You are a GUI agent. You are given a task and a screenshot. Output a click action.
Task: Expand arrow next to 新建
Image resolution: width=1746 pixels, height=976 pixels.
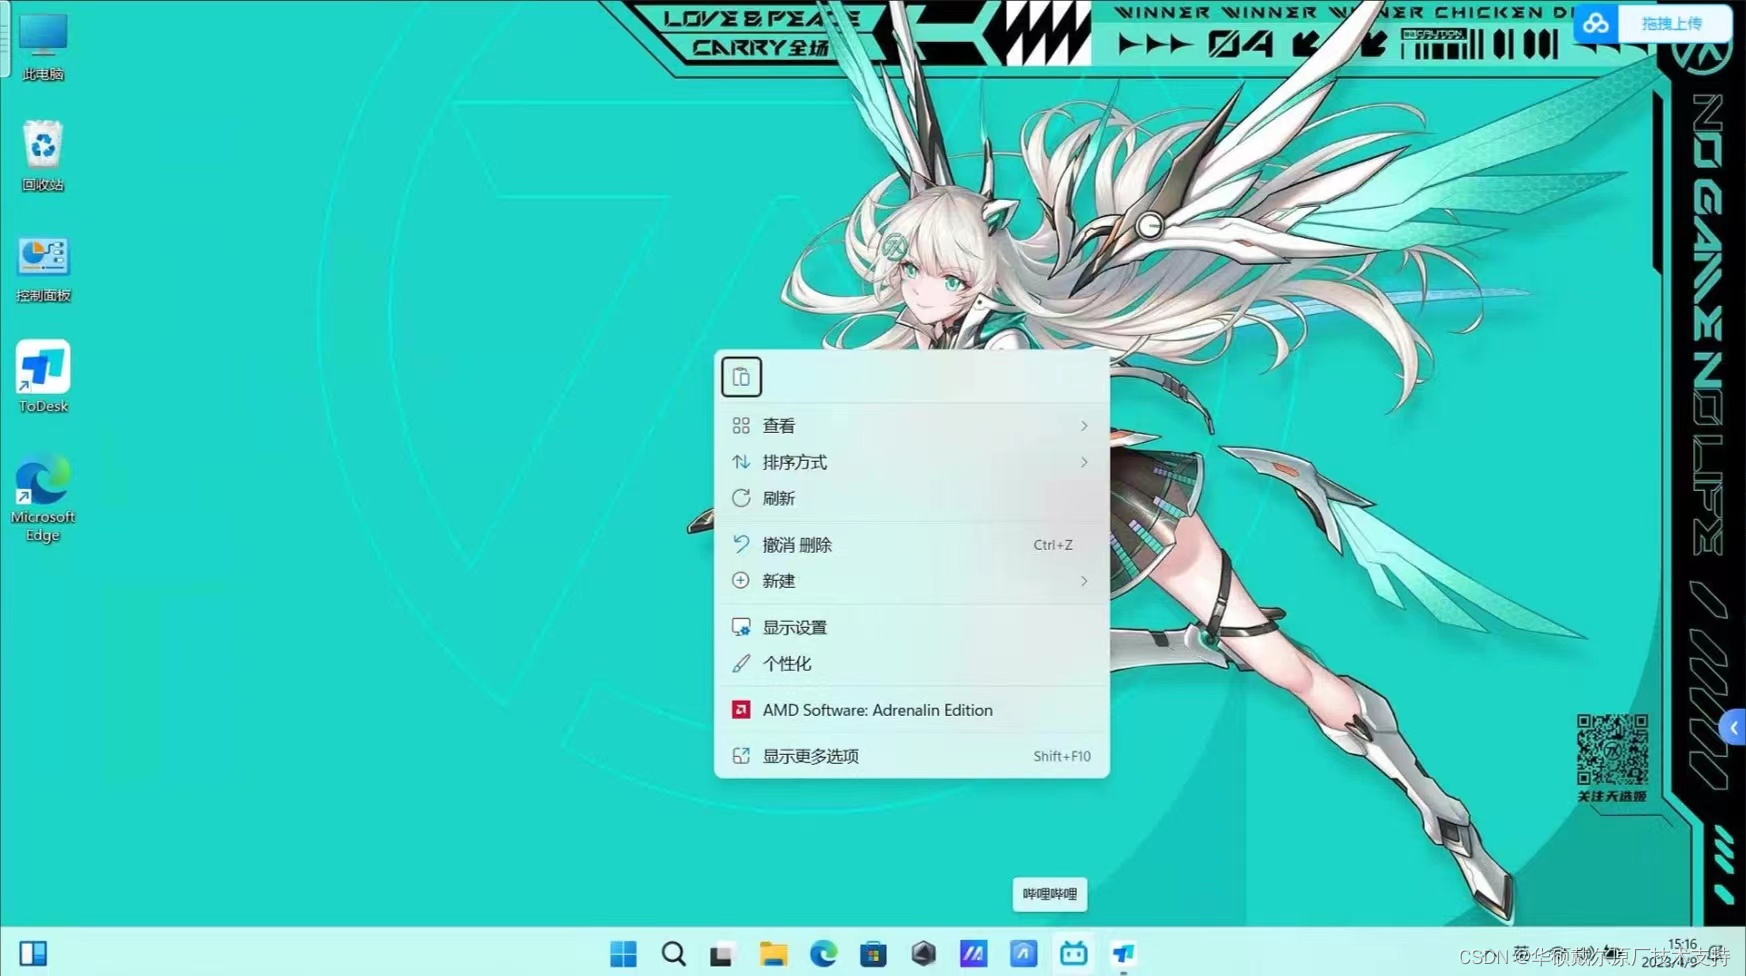1084,581
